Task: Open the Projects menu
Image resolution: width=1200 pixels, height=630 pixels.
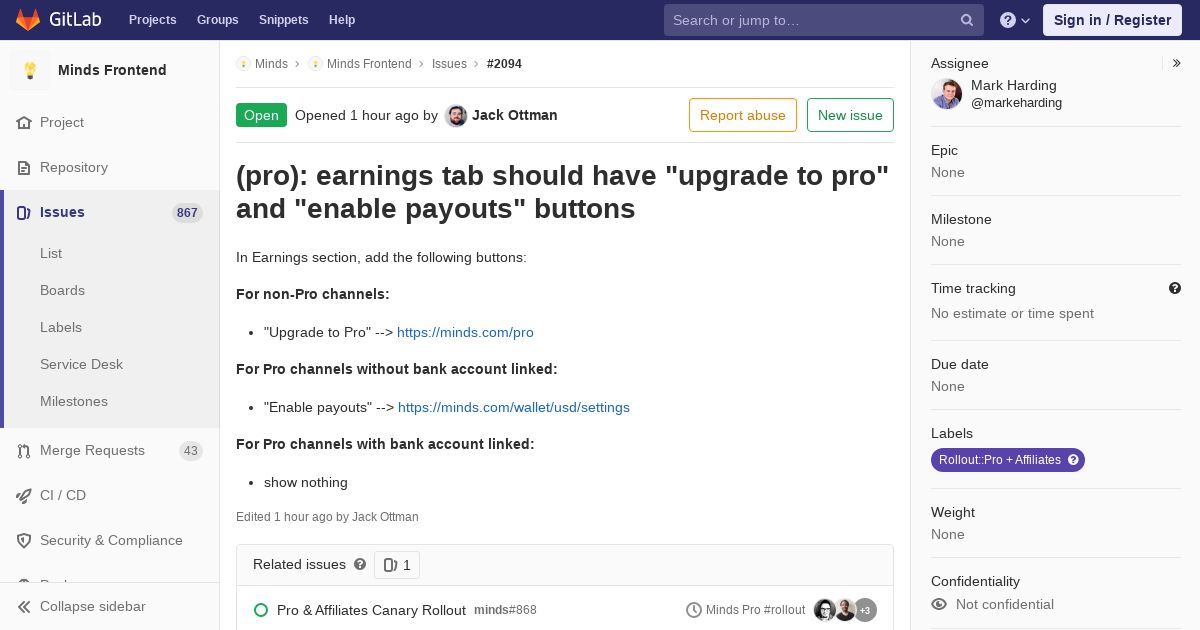Action: [152, 20]
